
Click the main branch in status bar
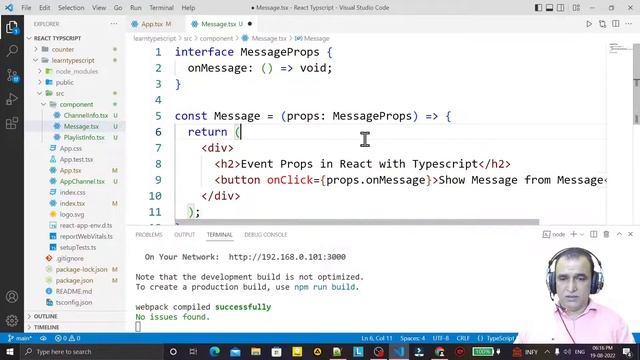pos(20,338)
